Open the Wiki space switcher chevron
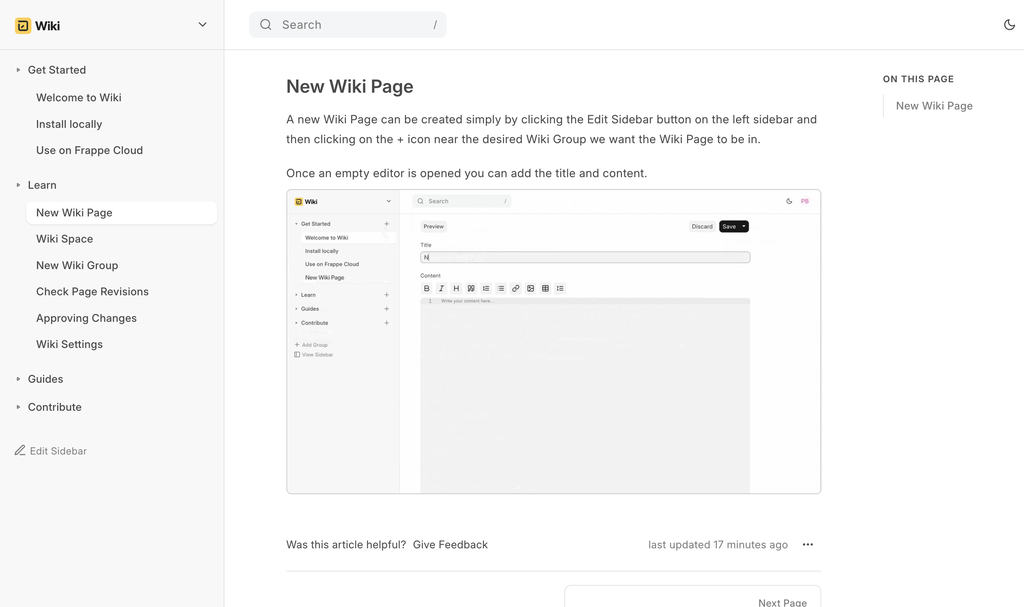Viewport: 1024px width, 607px height. tap(202, 25)
